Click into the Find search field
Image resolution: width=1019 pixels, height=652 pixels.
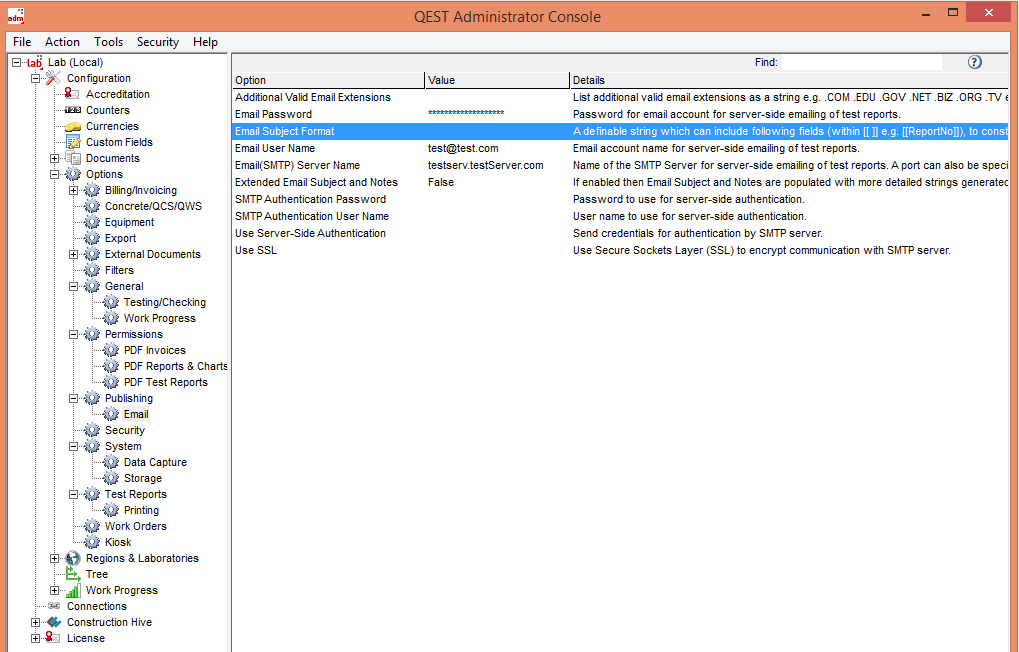pos(861,62)
